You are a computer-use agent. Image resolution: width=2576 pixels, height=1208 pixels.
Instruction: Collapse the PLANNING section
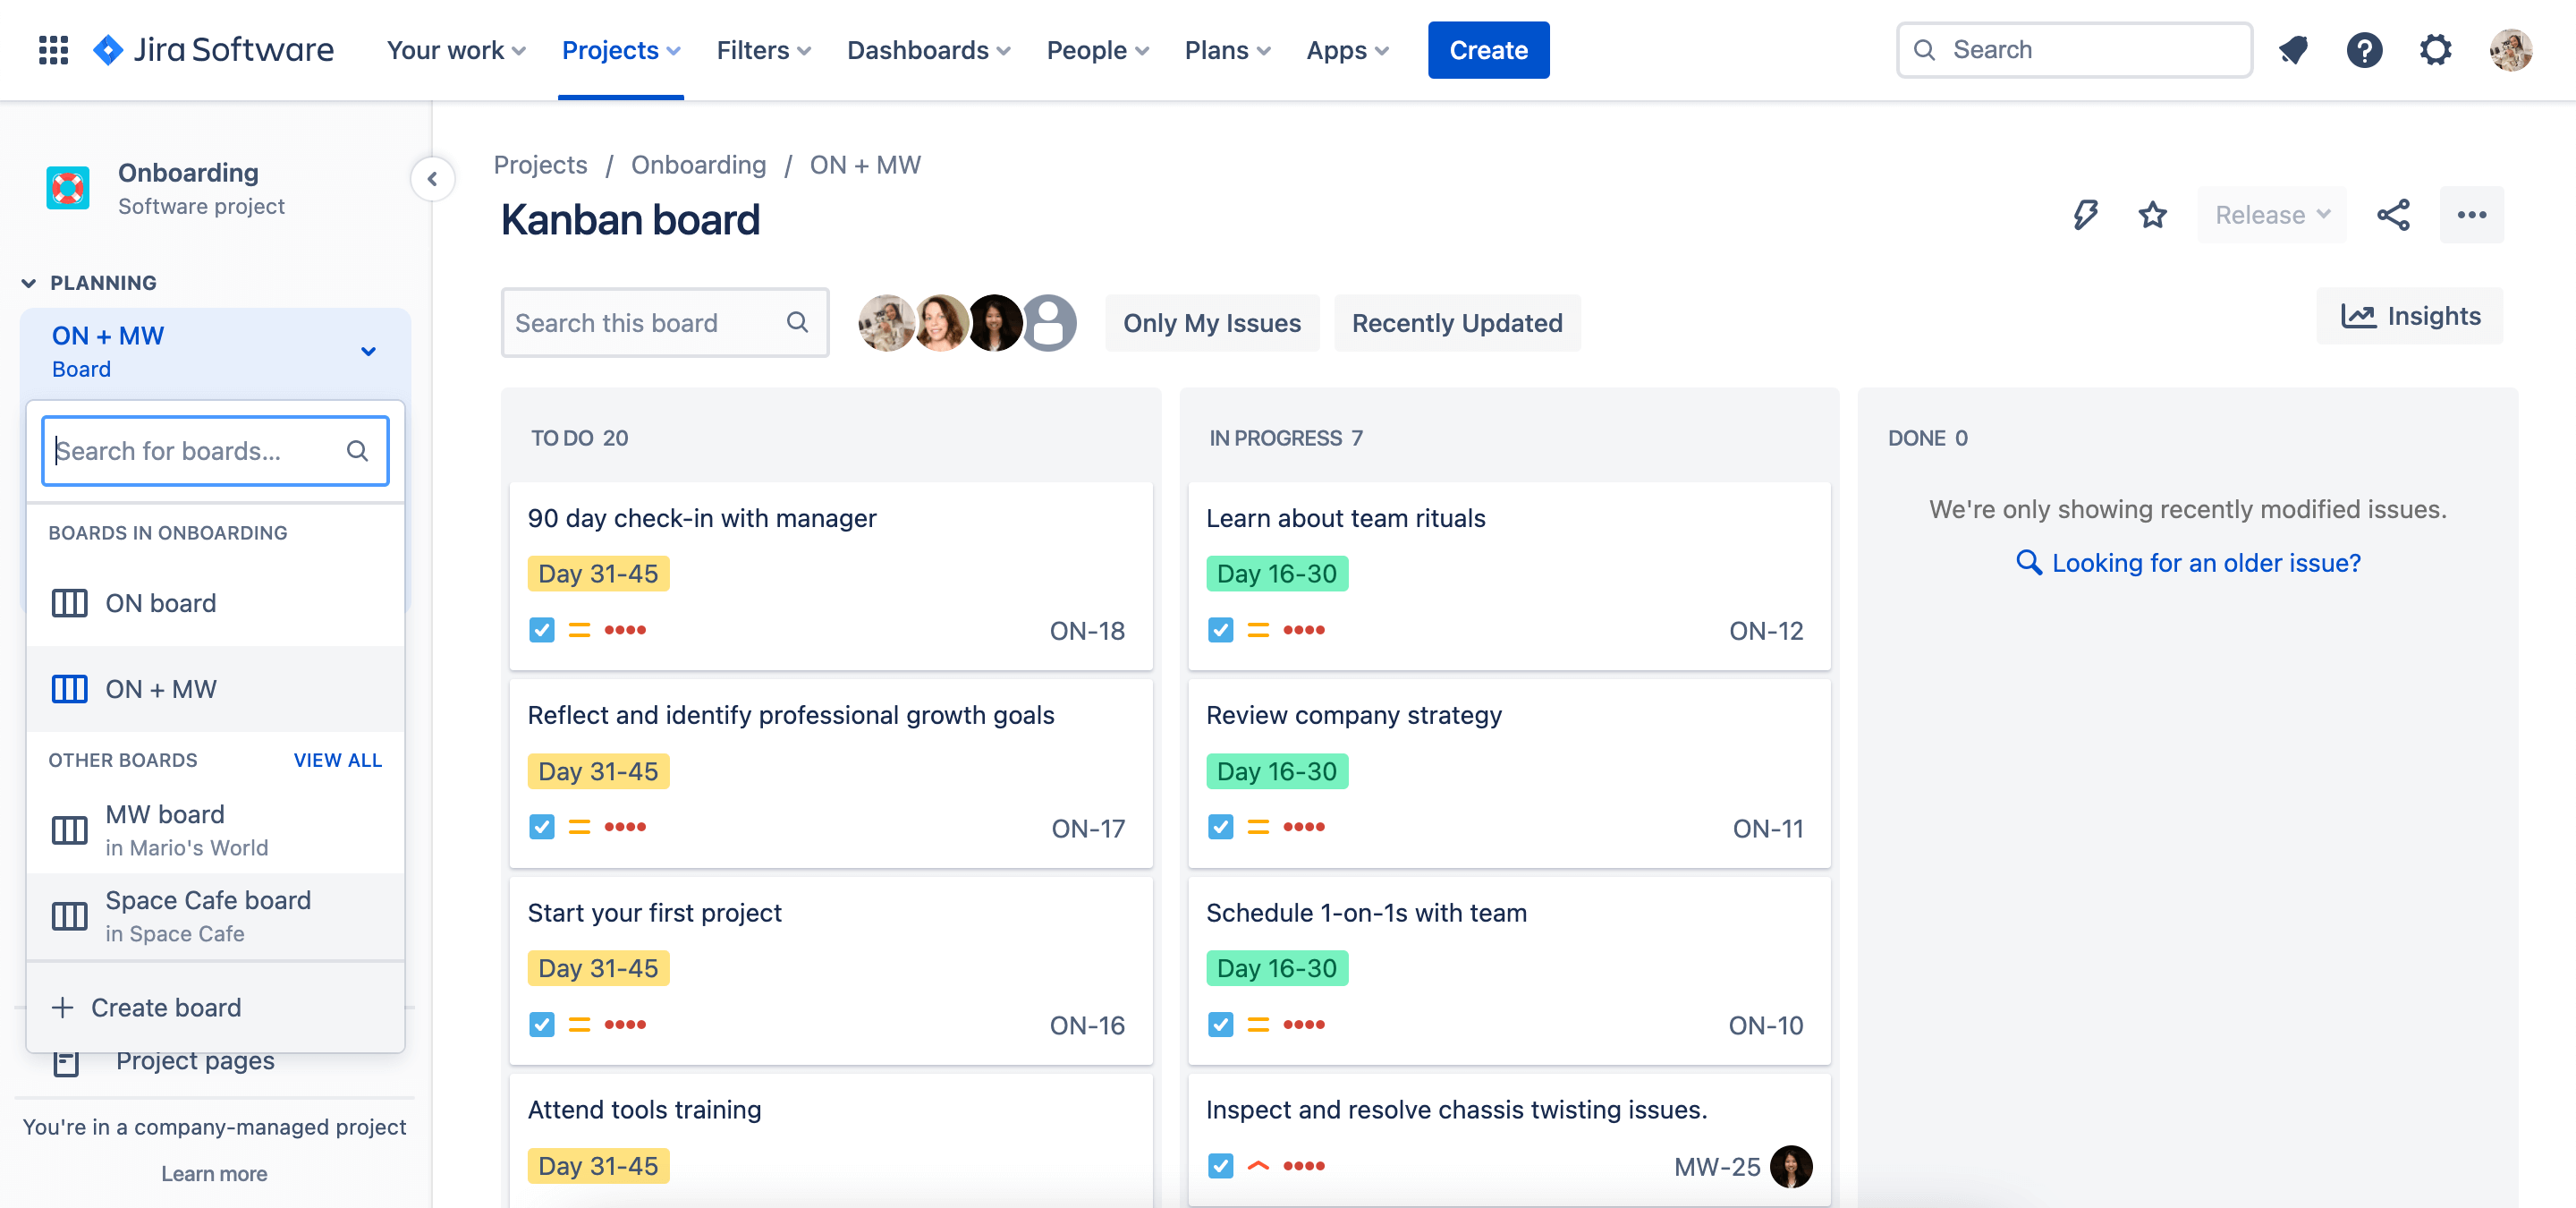tap(29, 282)
